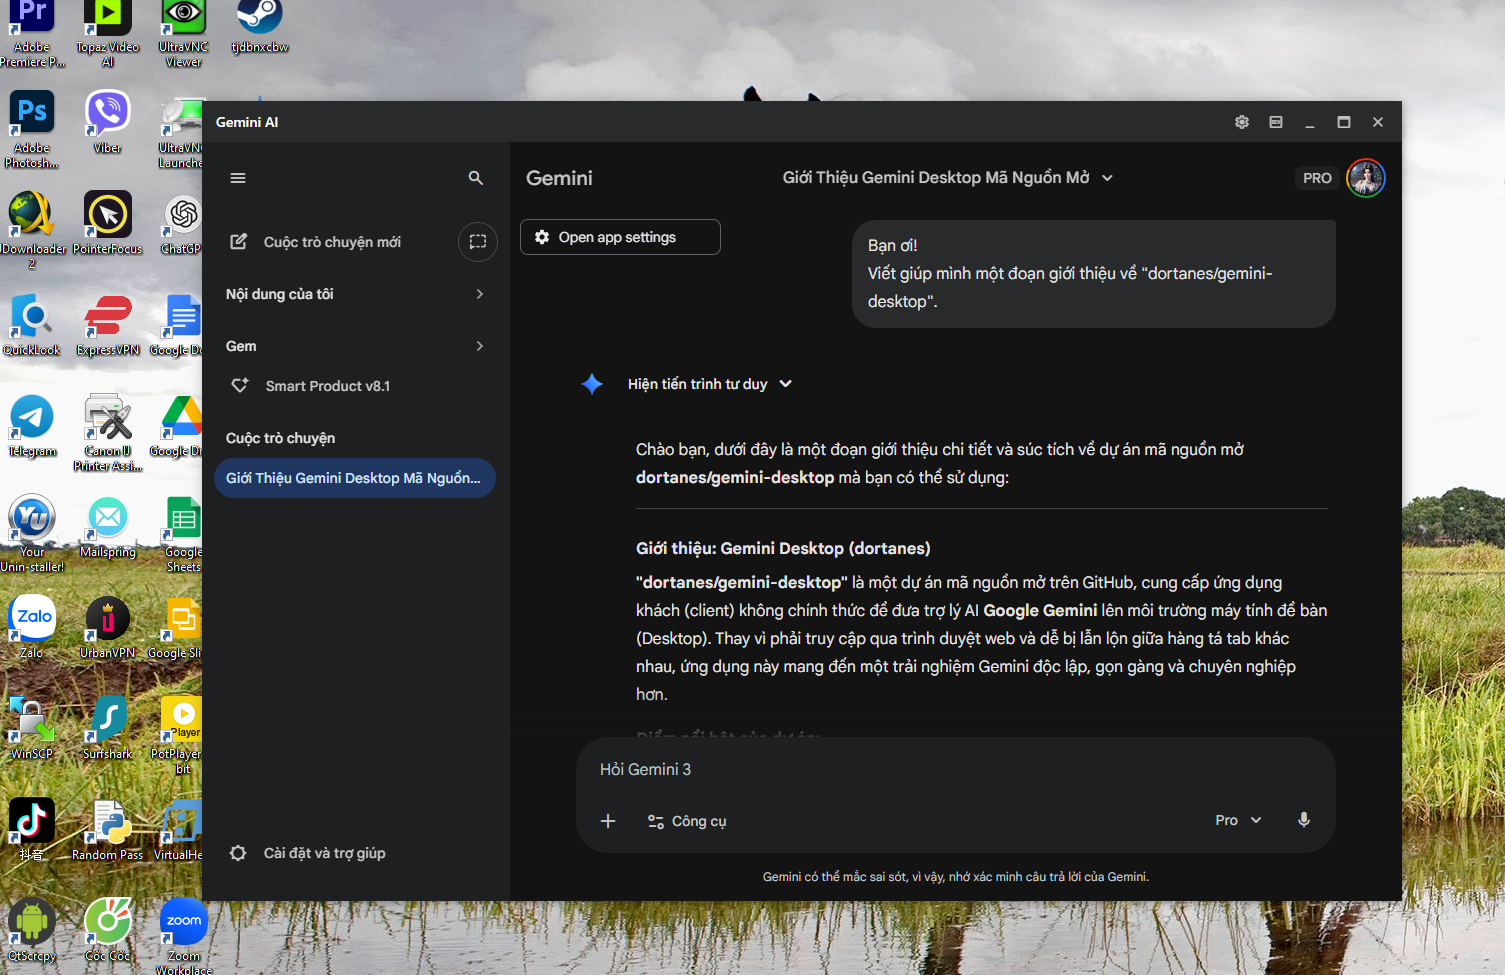Click the search icon in sidebar

pyautogui.click(x=476, y=178)
